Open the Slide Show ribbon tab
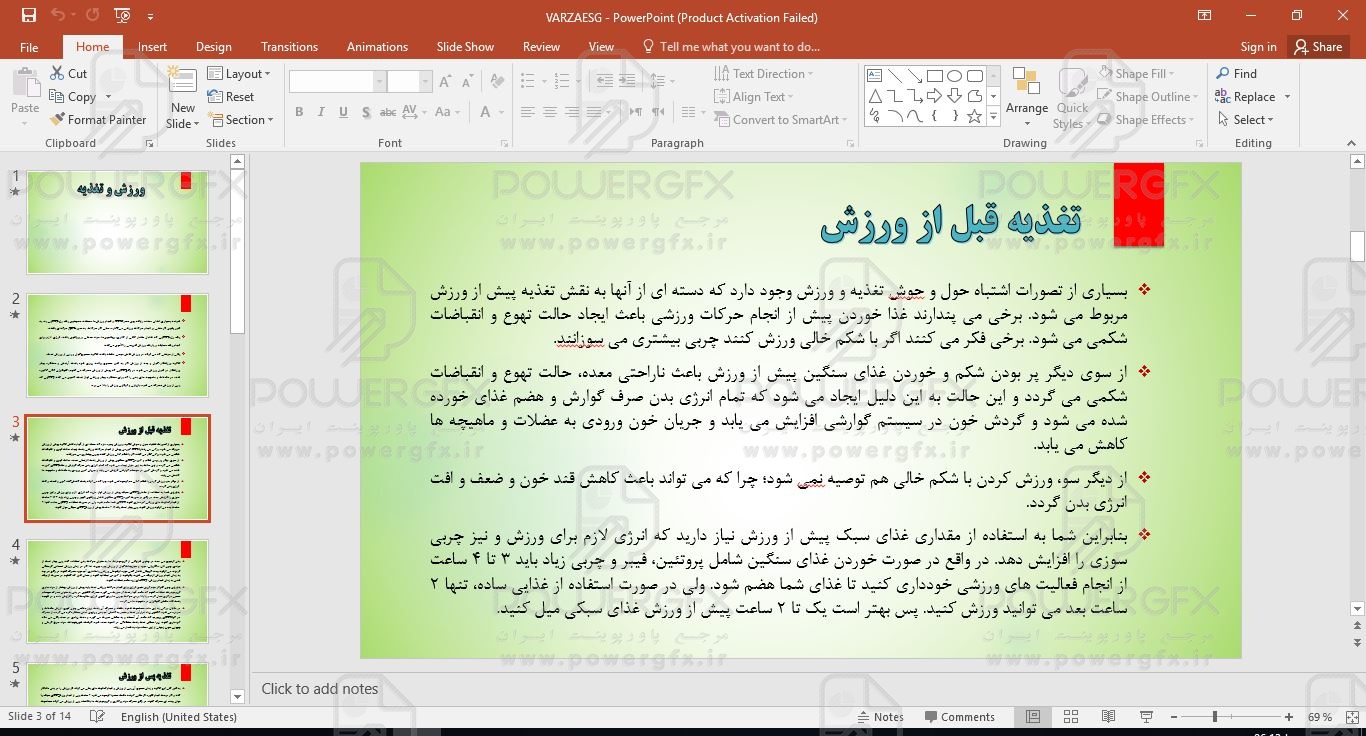This screenshot has height=736, width=1366. pos(465,47)
